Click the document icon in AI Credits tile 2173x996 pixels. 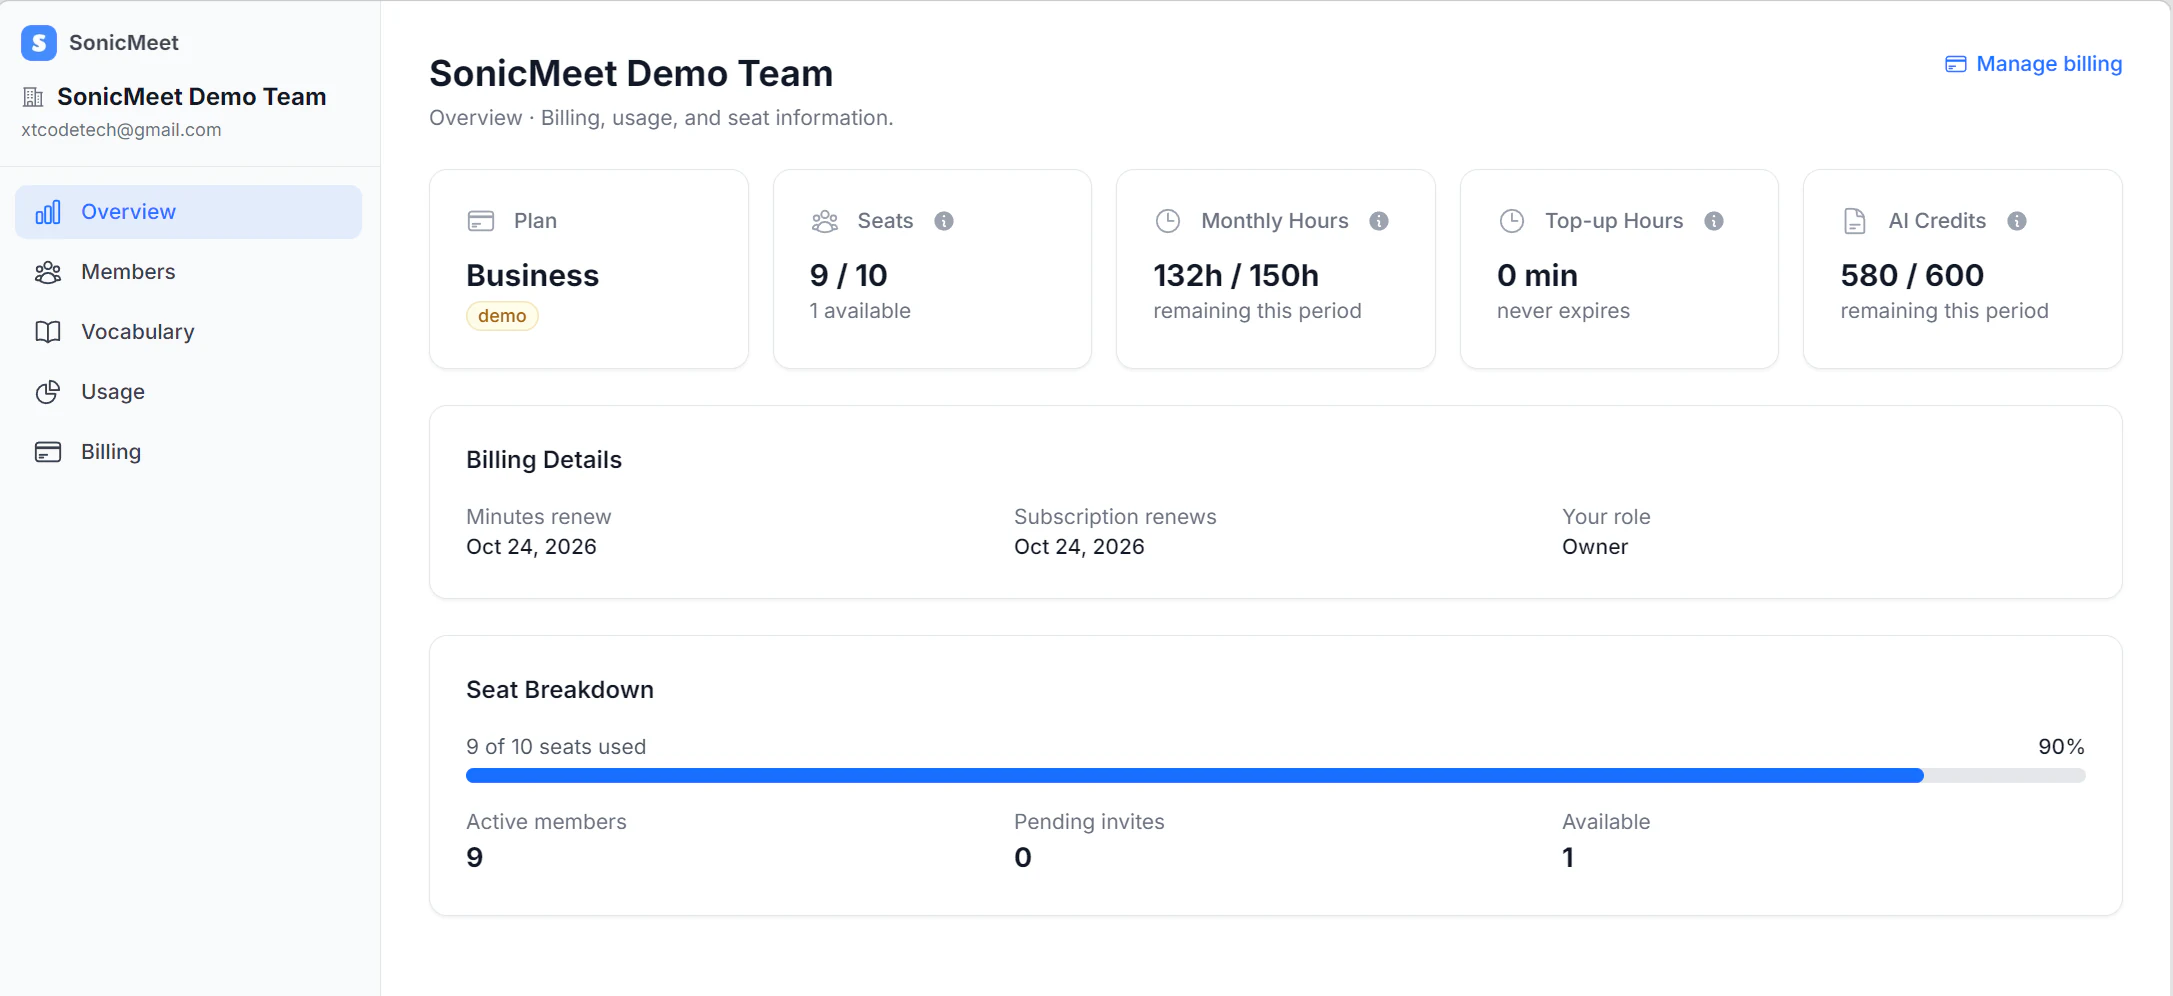point(1855,221)
